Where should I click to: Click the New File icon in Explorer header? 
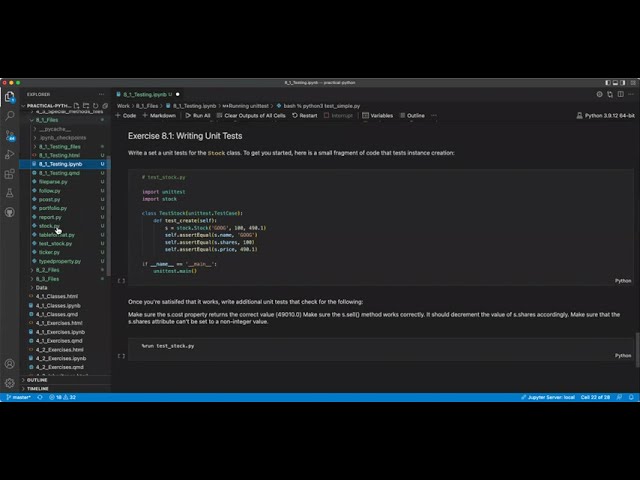tap(77, 106)
